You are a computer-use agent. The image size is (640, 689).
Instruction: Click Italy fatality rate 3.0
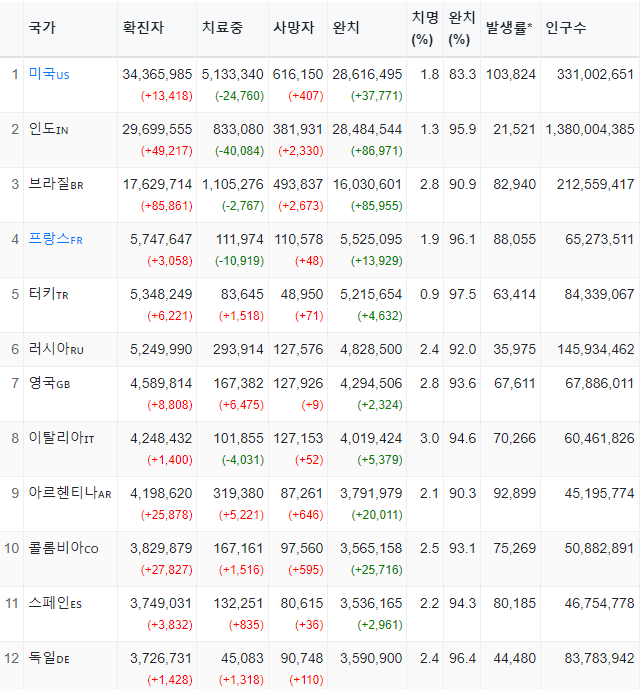[x=429, y=438]
